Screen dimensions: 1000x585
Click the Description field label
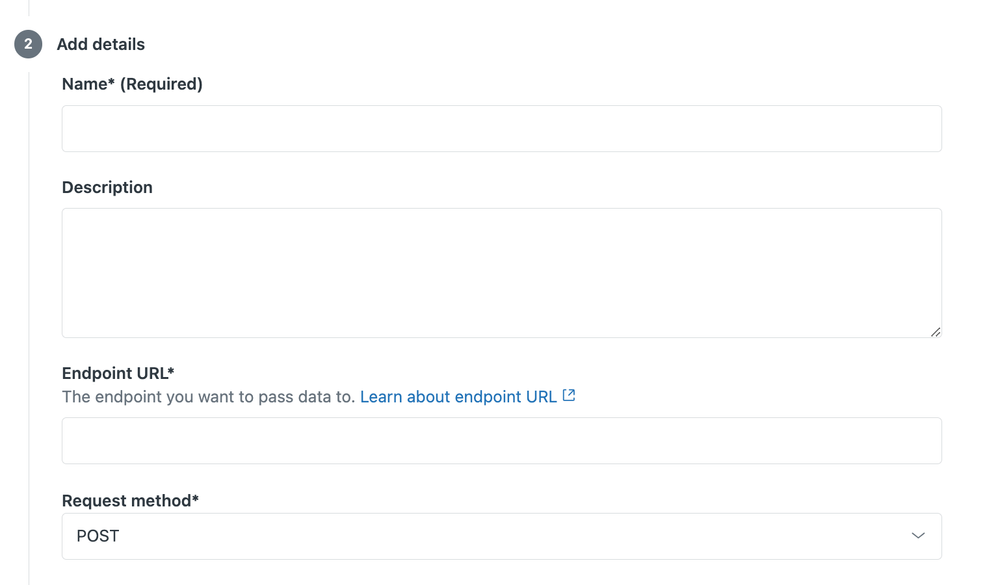click(x=107, y=187)
